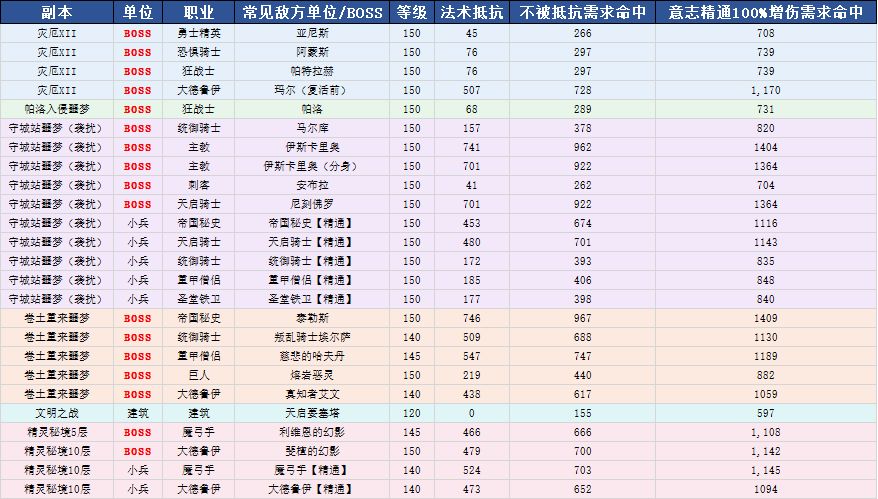The width and height of the screenshot is (878, 499).
Task: Click the cell 伊斯卡里奥（分身）
Action: click(312, 166)
